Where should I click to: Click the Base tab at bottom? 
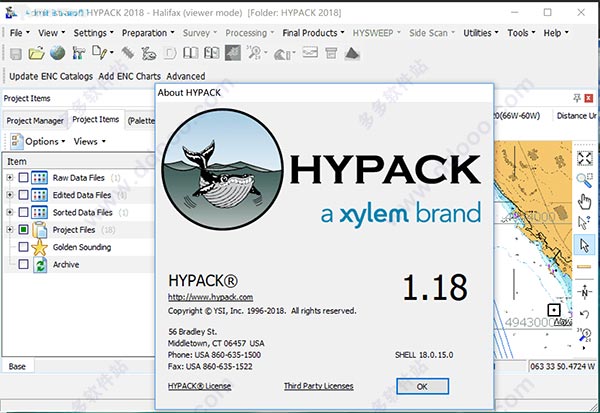[x=17, y=366]
